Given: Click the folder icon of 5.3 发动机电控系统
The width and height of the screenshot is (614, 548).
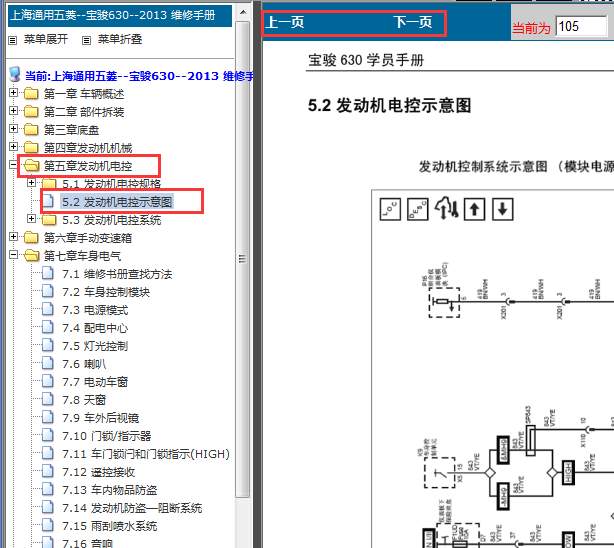Looking at the screenshot, I should click(x=49, y=220).
